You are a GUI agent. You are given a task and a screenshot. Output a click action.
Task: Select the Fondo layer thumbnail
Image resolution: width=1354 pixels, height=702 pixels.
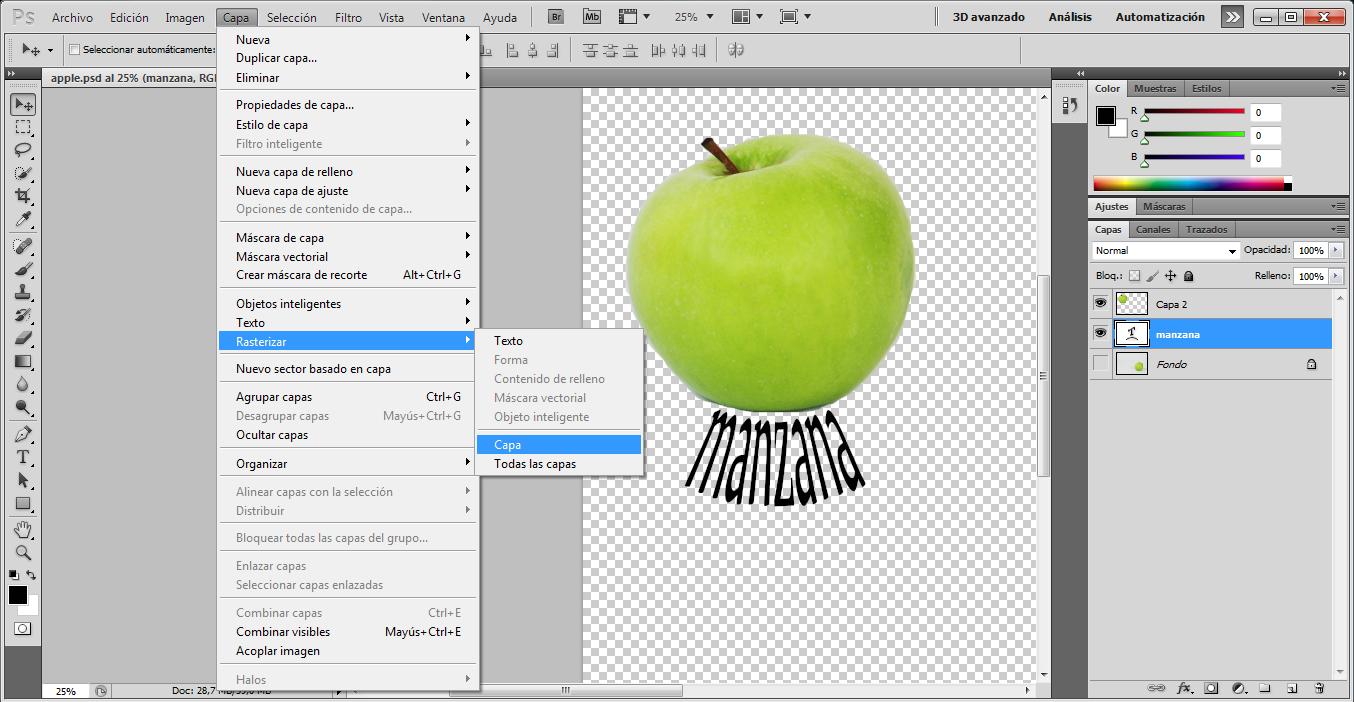tap(1131, 365)
